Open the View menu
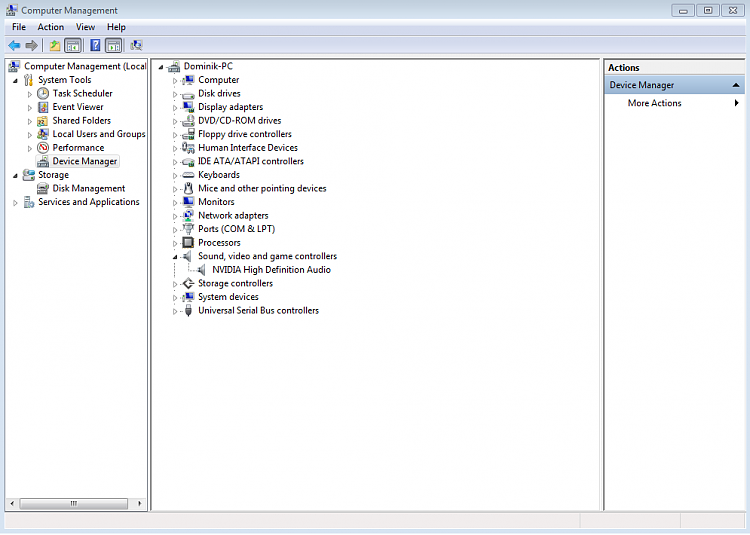The width and height of the screenshot is (750, 535). point(85,27)
